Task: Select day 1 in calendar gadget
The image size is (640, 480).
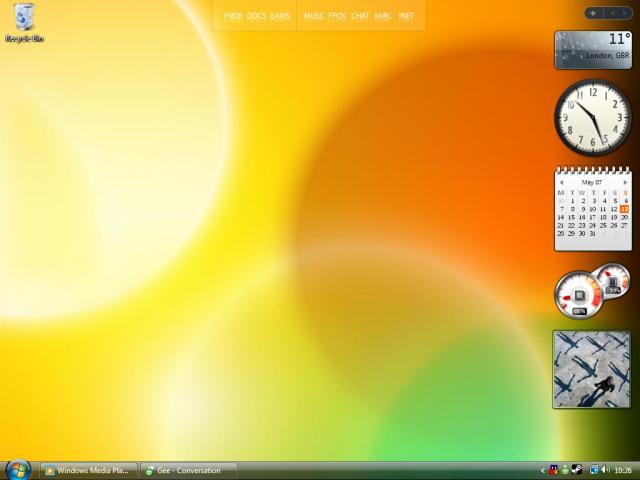Action: [573, 201]
